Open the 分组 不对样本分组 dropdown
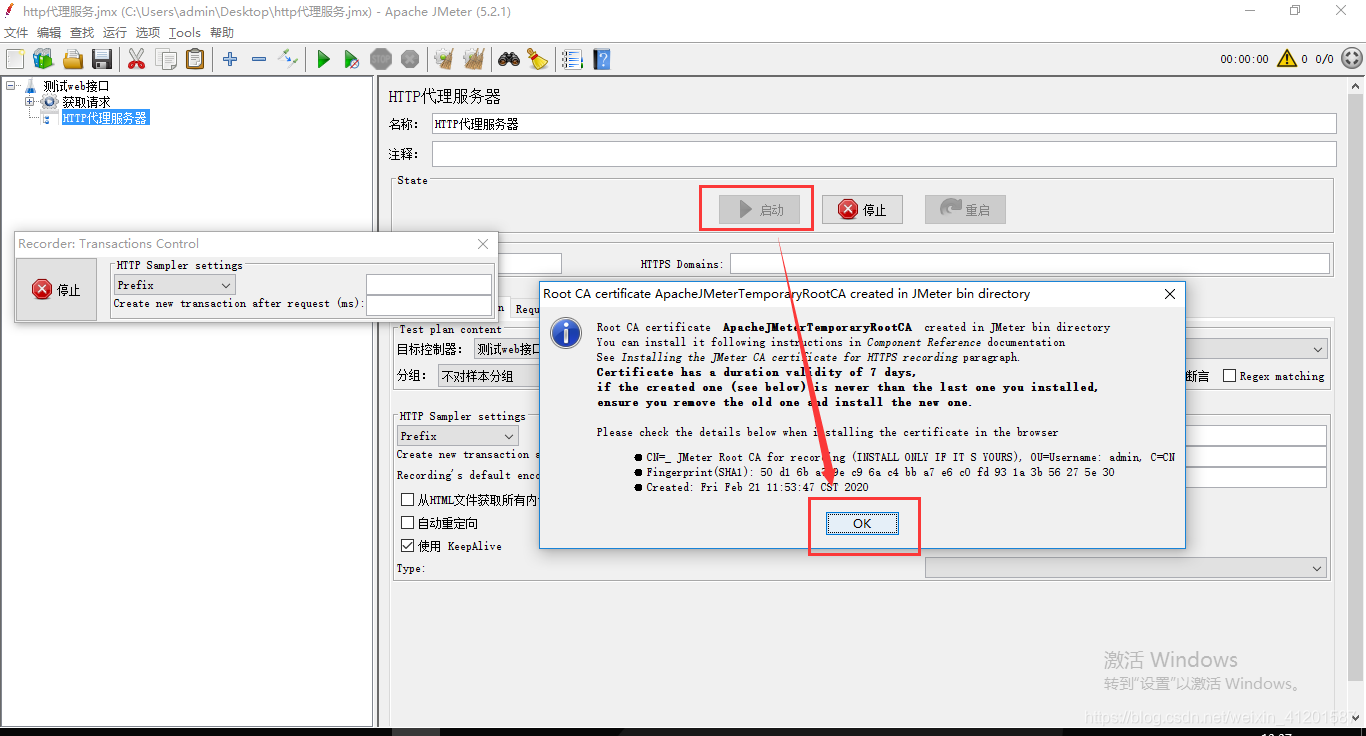Image resolution: width=1366 pixels, height=736 pixels. tap(488, 376)
